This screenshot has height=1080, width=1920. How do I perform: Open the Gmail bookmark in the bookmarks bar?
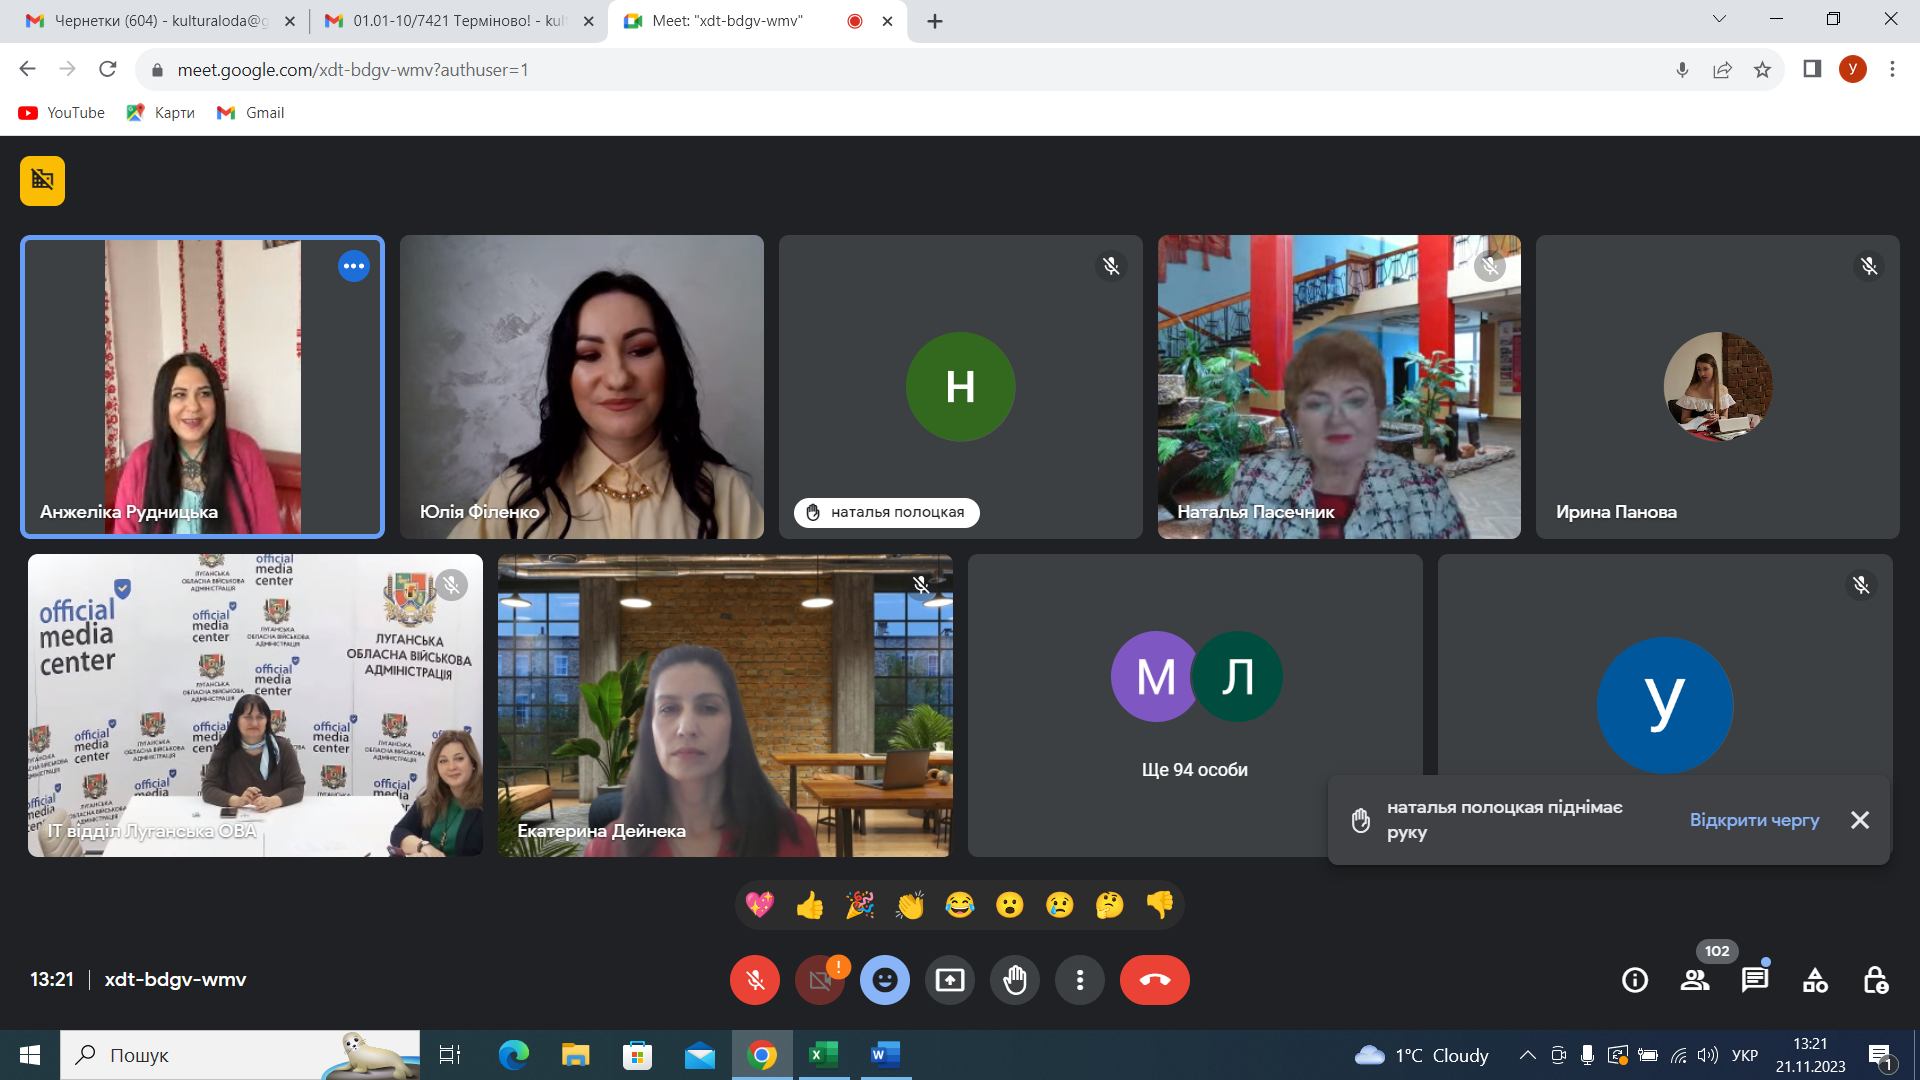pyautogui.click(x=251, y=113)
